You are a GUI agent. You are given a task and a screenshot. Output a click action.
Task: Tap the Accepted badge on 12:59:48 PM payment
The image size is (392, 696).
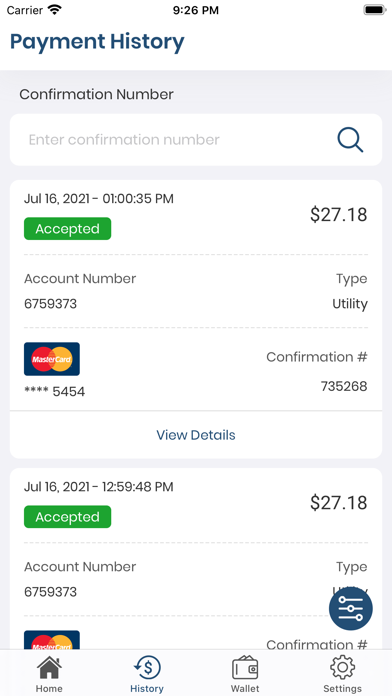[x=67, y=517]
